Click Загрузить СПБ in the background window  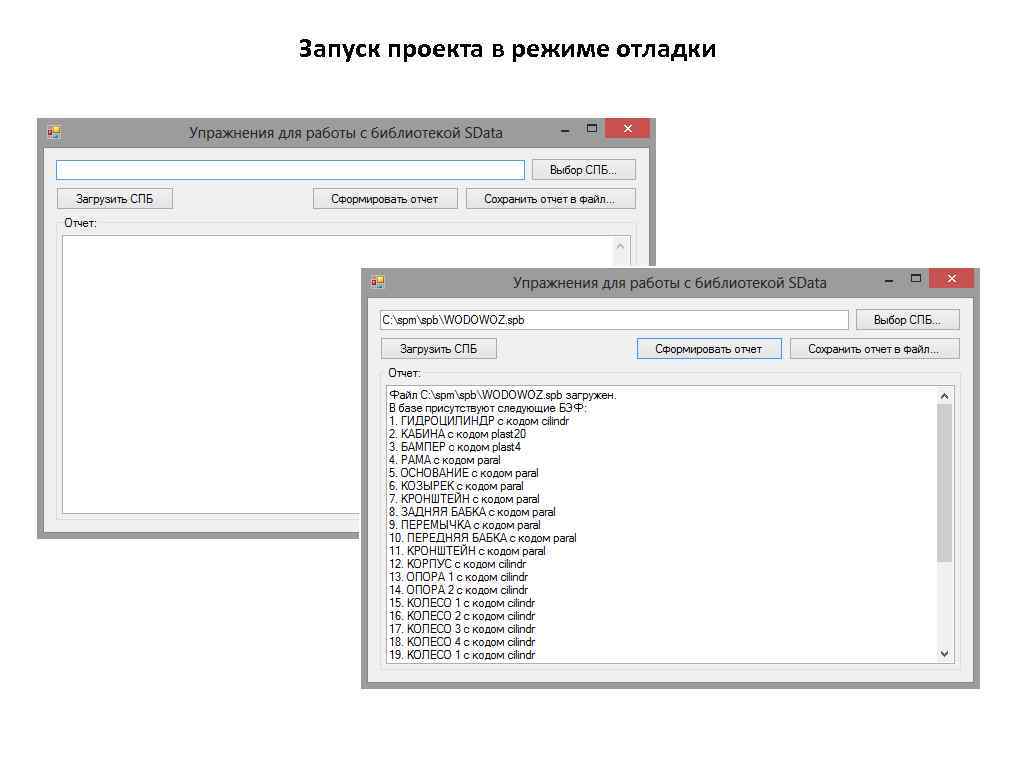pyautogui.click(x=115, y=198)
